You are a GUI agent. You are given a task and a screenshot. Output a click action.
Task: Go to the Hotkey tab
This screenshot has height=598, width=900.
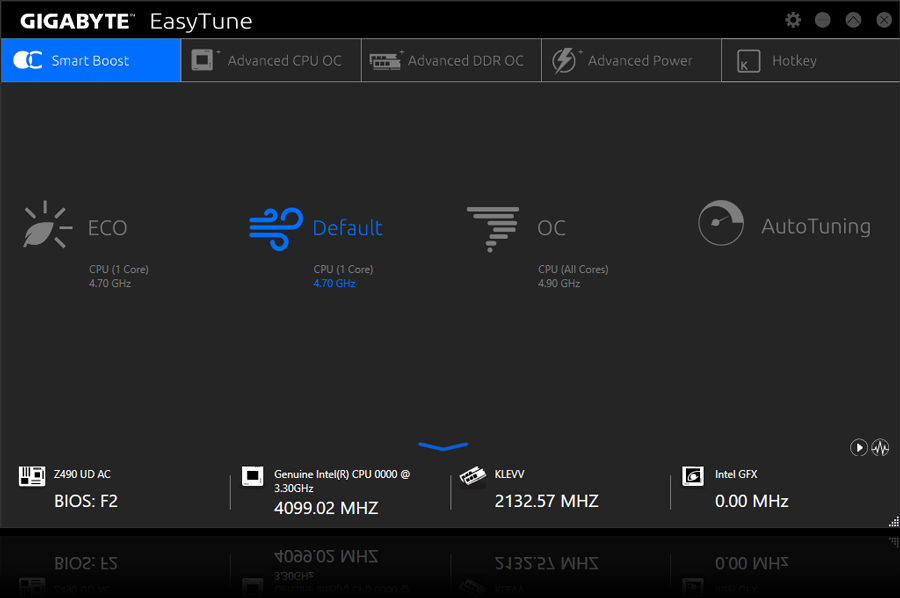coord(810,60)
